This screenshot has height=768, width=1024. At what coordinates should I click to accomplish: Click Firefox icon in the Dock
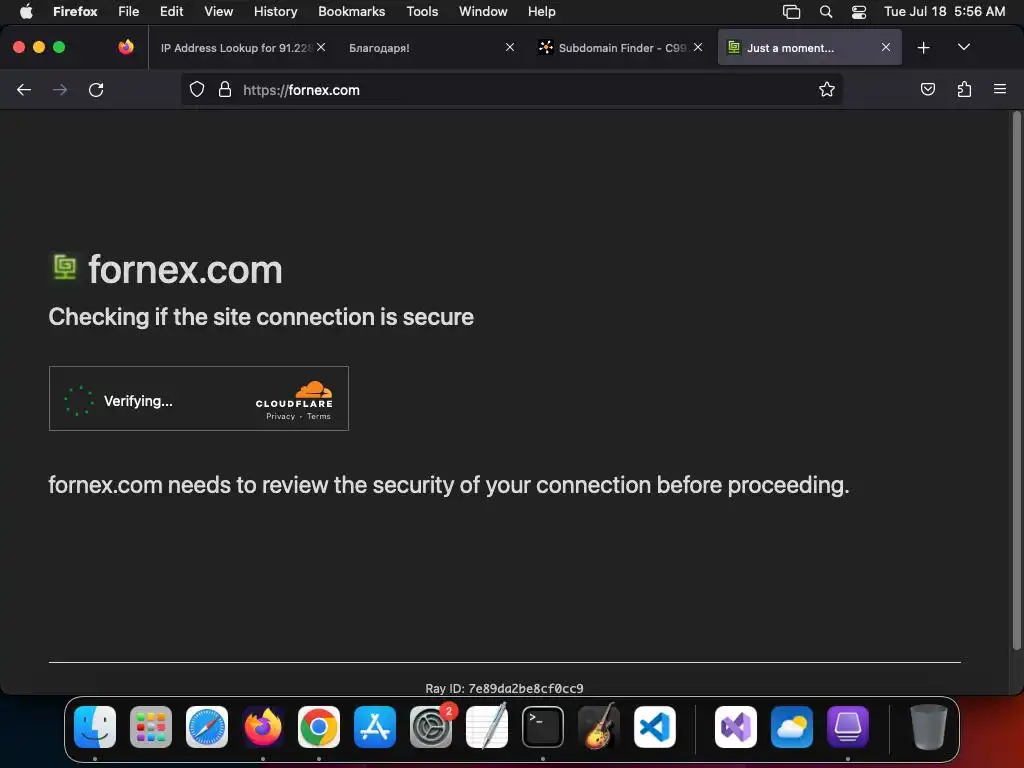coord(263,727)
